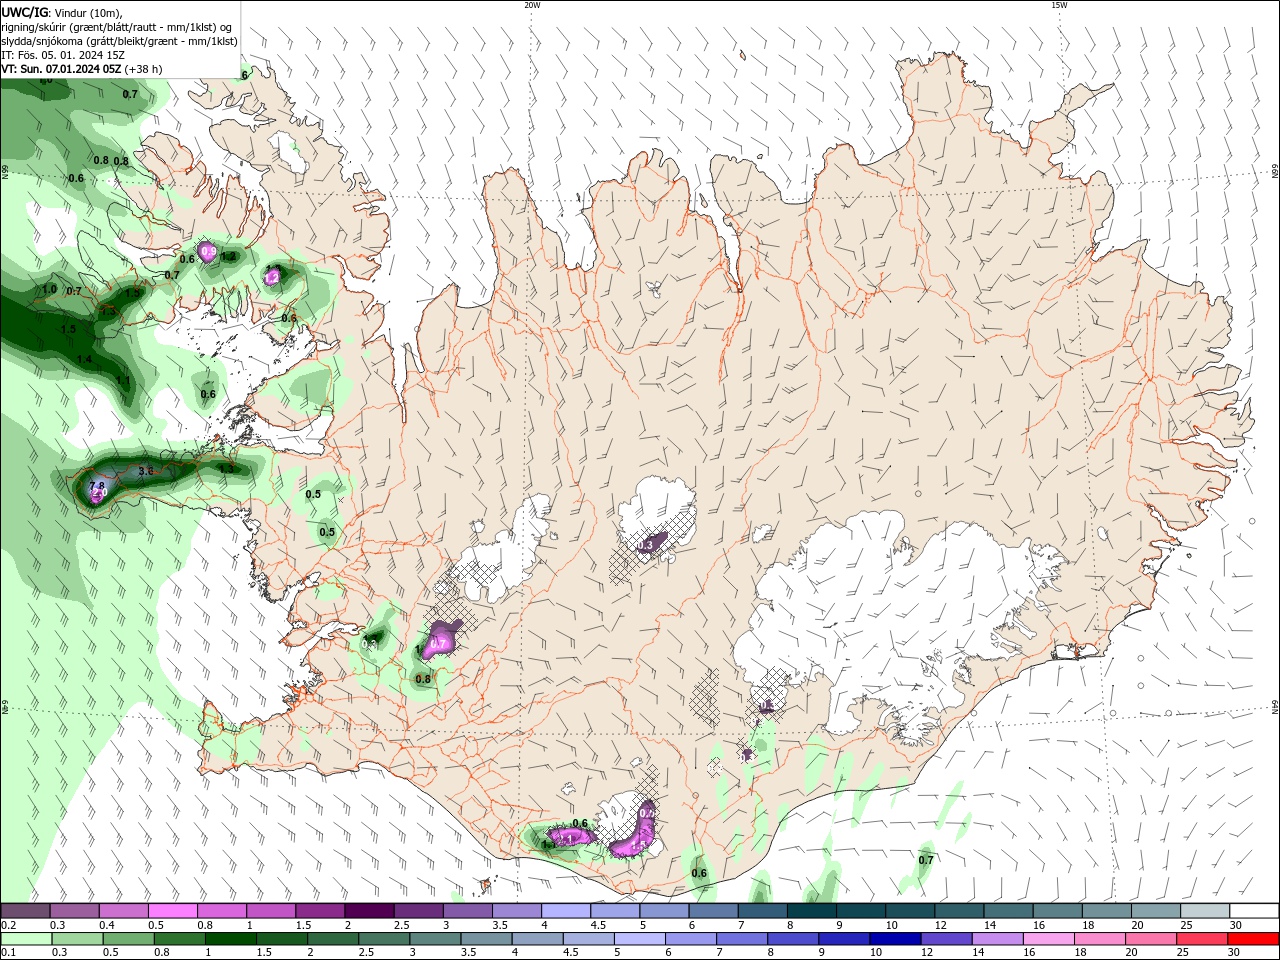Click the darkest purple snow swatch labeled 2
Screen dimensions: 1280x960
[x=368, y=911]
